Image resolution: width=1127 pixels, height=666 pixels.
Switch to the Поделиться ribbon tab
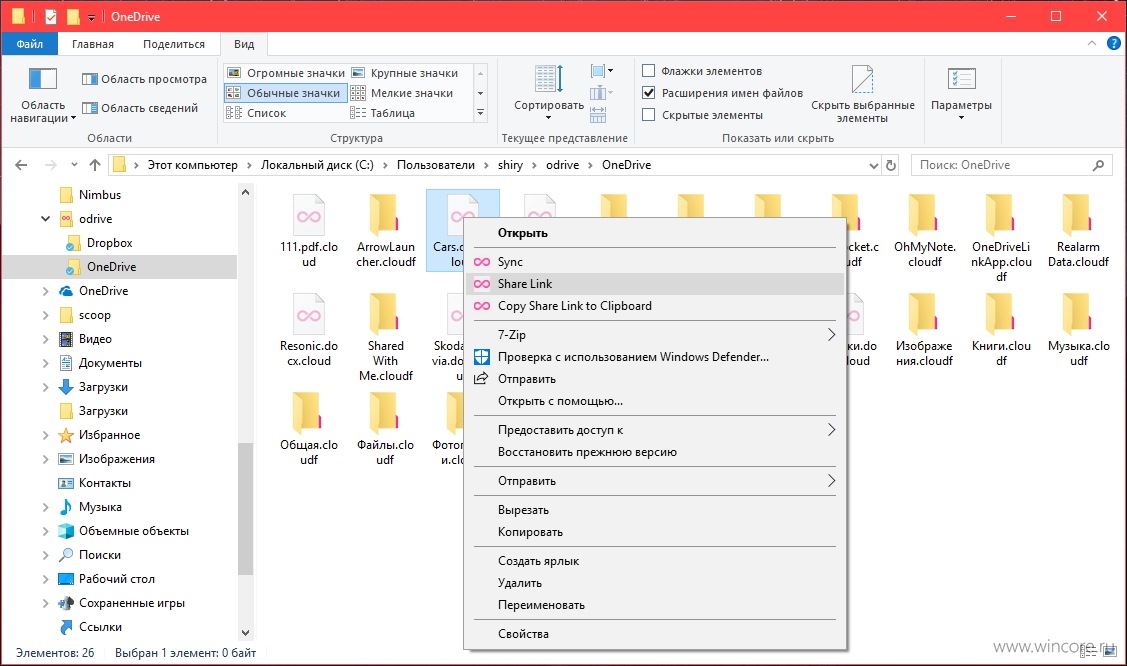(174, 44)
